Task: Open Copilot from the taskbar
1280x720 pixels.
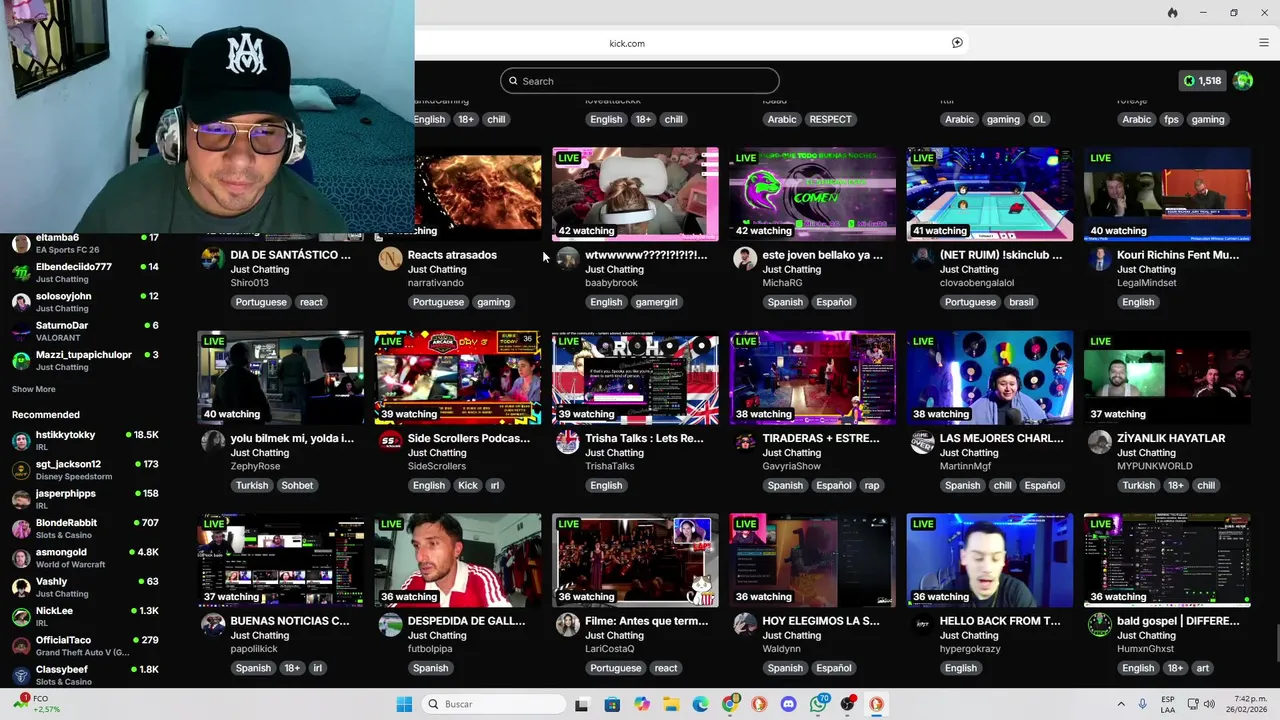Action: tap(642, 704)
